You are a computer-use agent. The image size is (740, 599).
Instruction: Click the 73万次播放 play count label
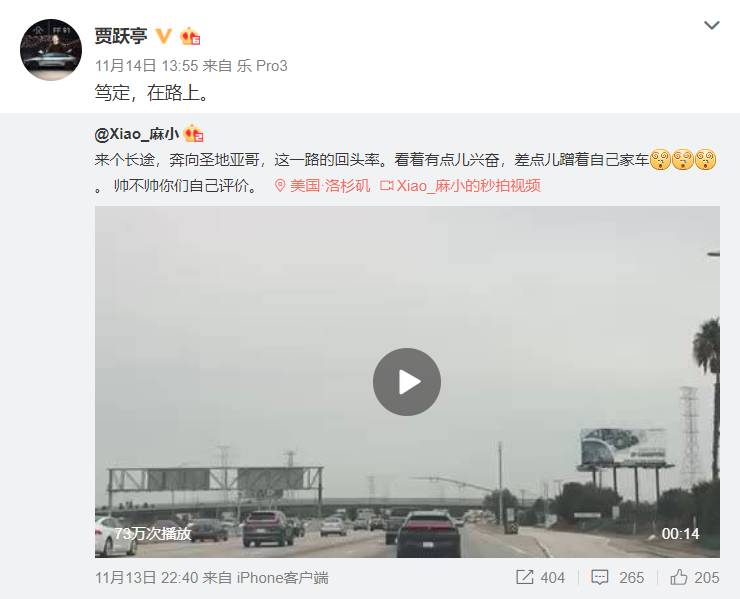[153, 533]
